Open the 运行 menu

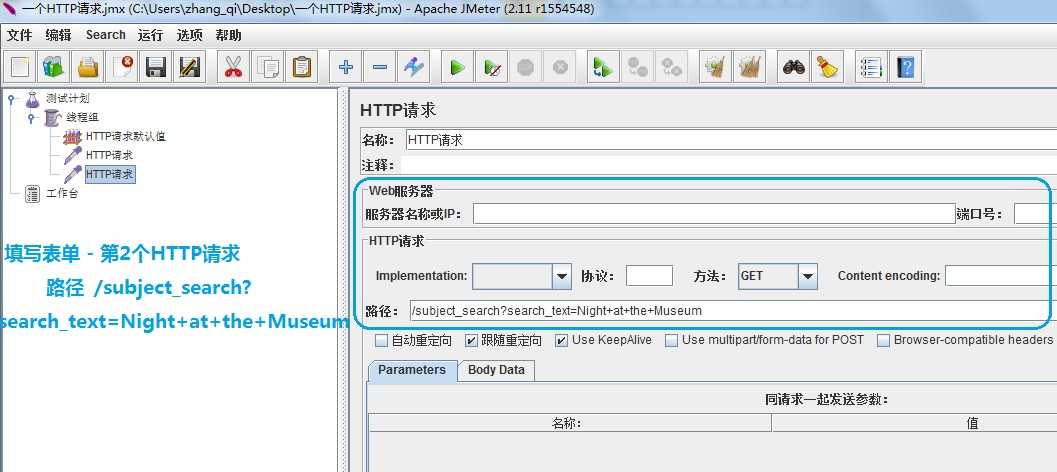pyautogui.click(x=150, y=35)
